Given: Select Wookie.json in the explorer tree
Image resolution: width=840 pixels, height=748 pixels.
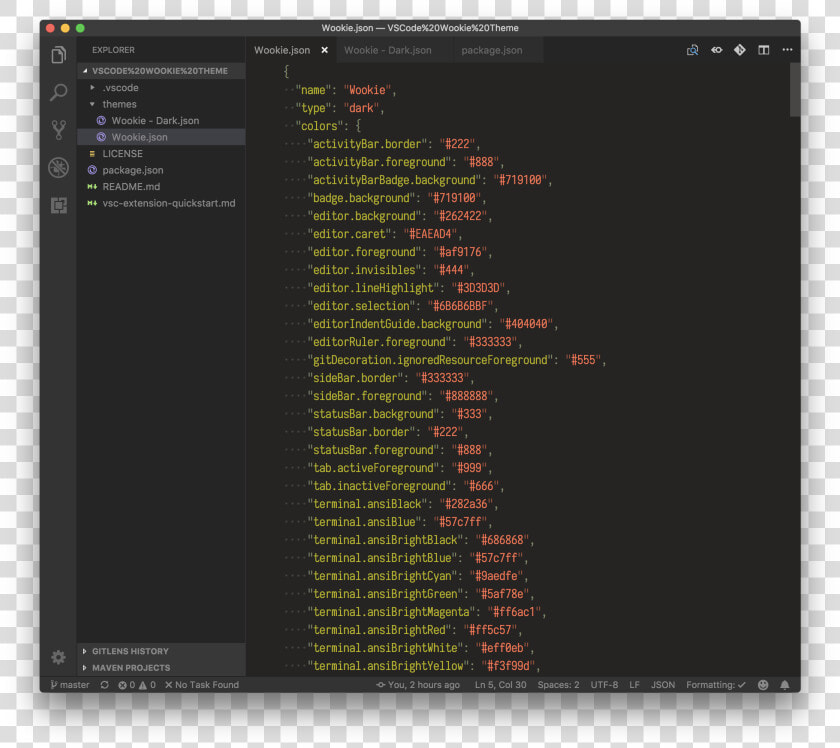Looking at the screenshot, I should pos(161,137).
